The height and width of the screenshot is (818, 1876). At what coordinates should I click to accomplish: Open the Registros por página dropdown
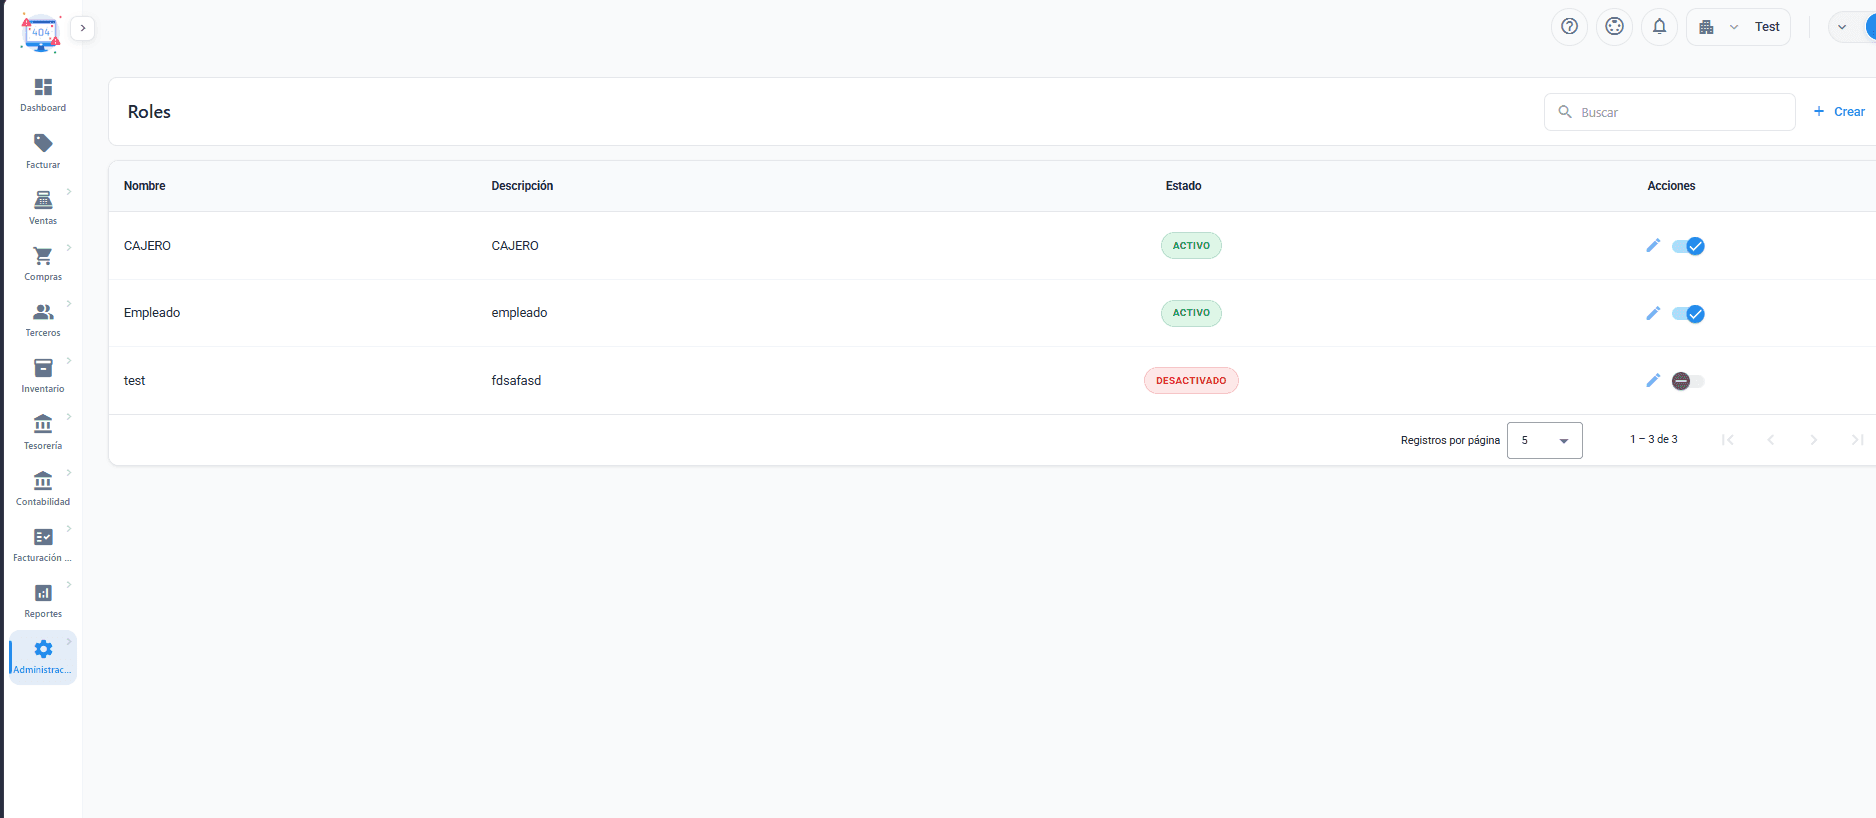pos(1544,440)
